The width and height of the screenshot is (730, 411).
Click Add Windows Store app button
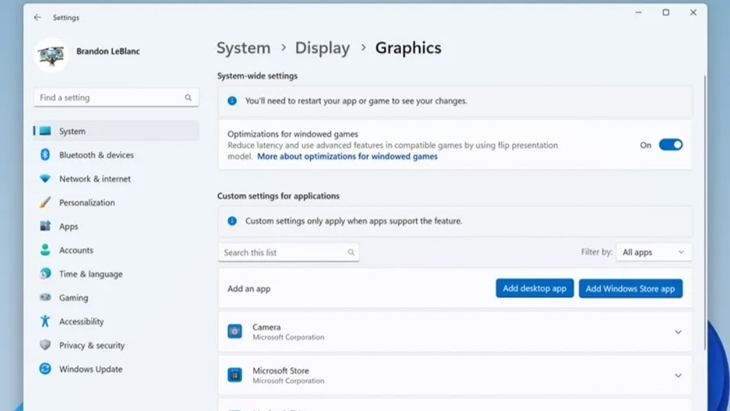coord(630,289)
